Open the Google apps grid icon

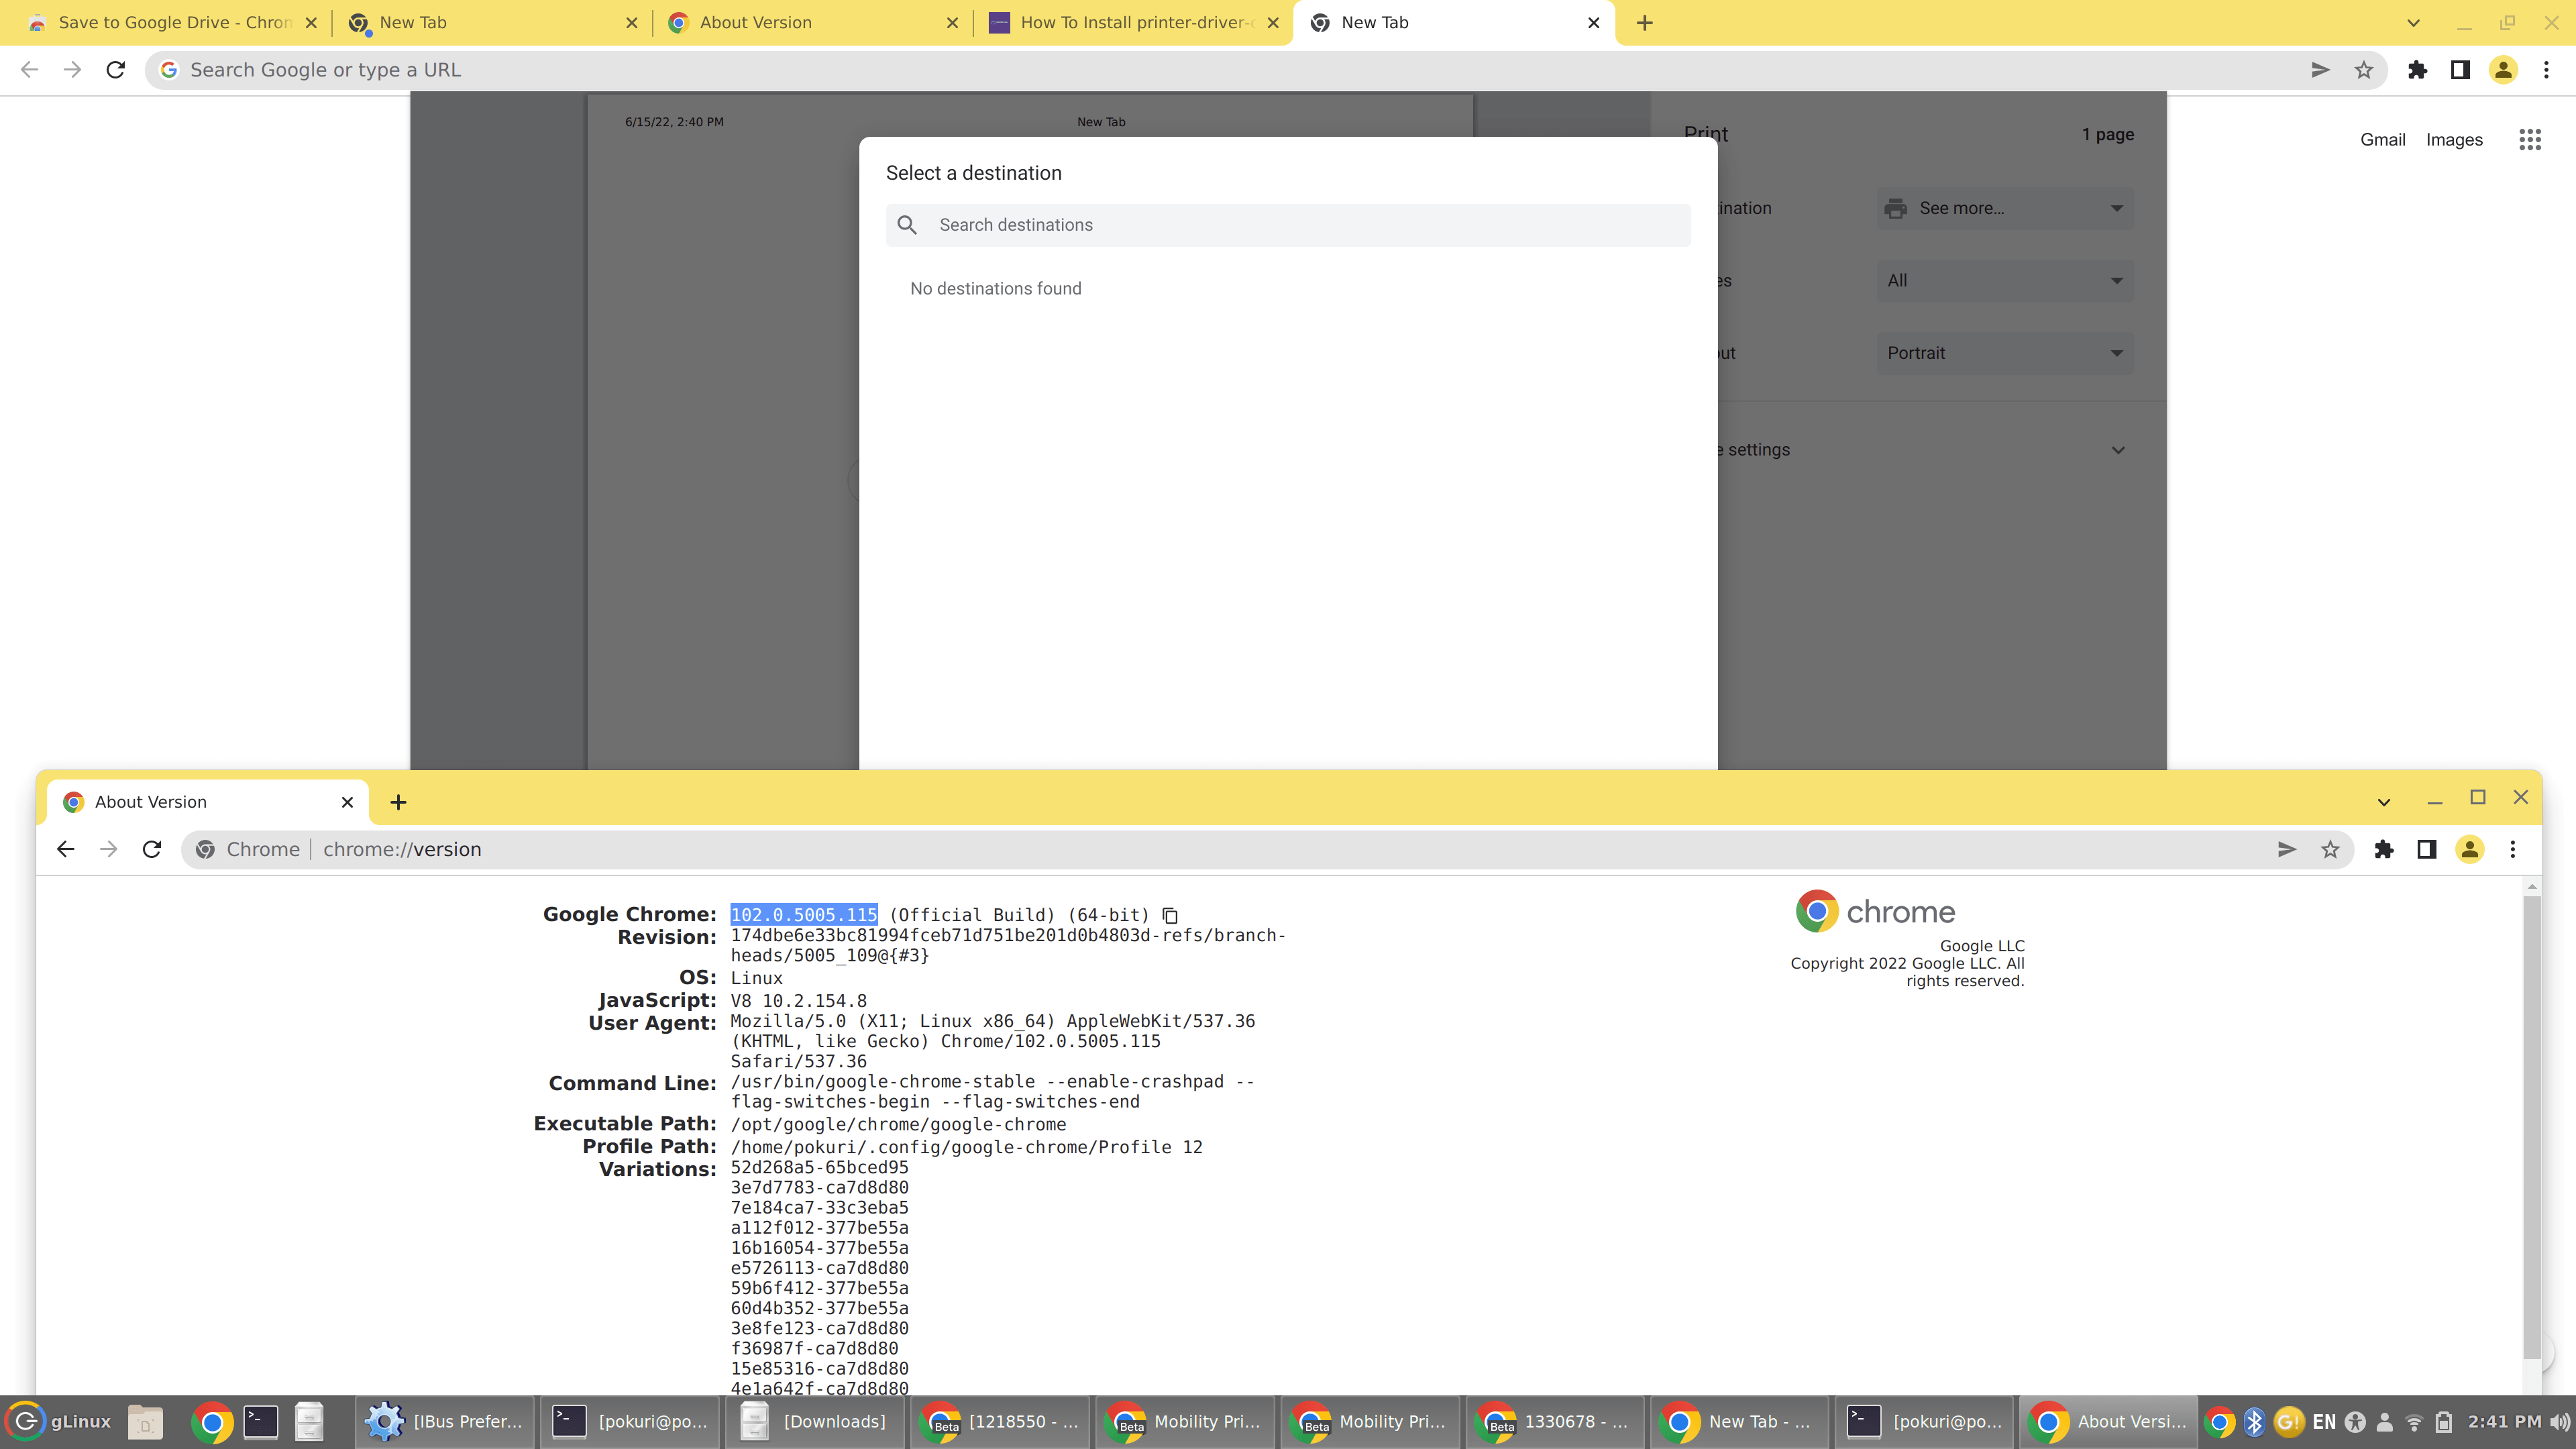pyautogui.click(x=2530, y=140)
